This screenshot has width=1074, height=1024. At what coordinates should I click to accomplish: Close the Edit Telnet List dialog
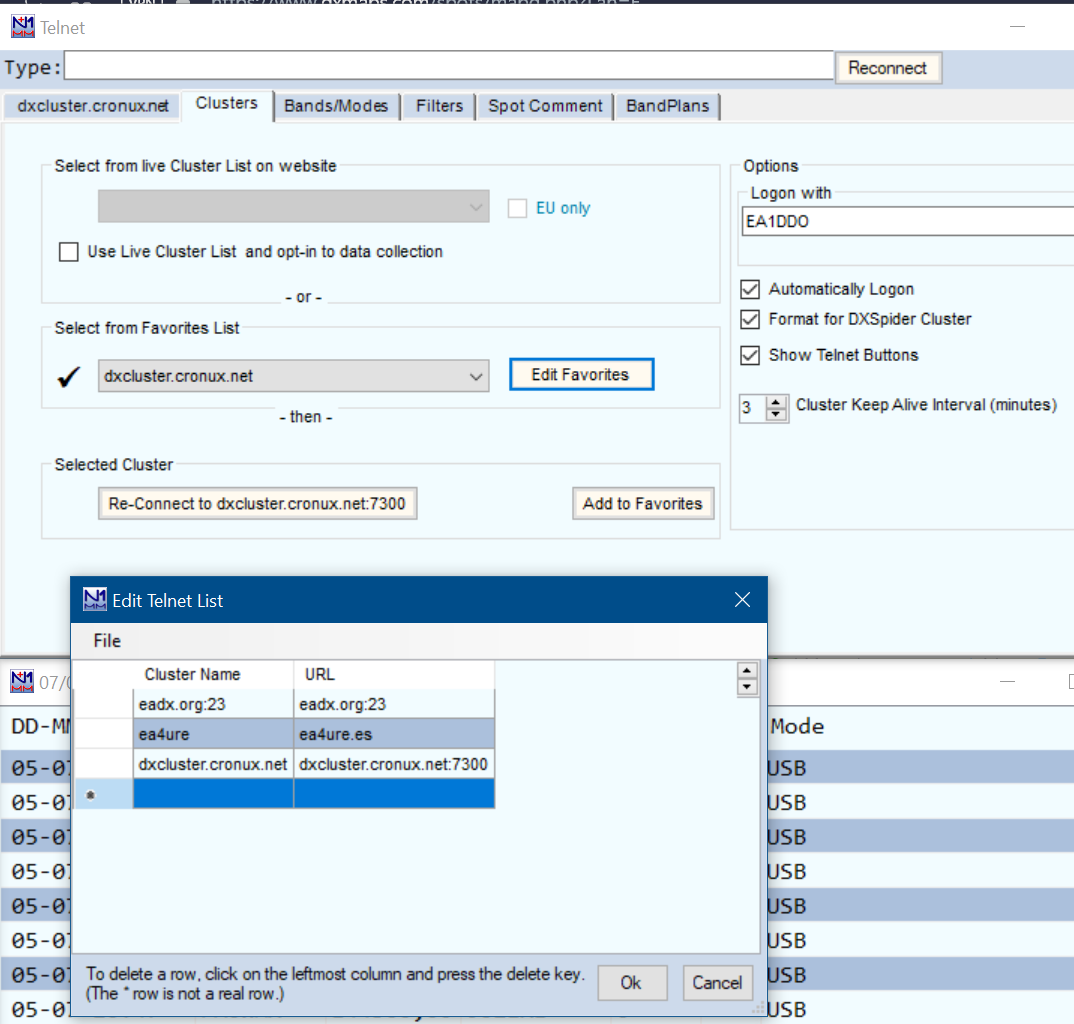click(742, 600)
